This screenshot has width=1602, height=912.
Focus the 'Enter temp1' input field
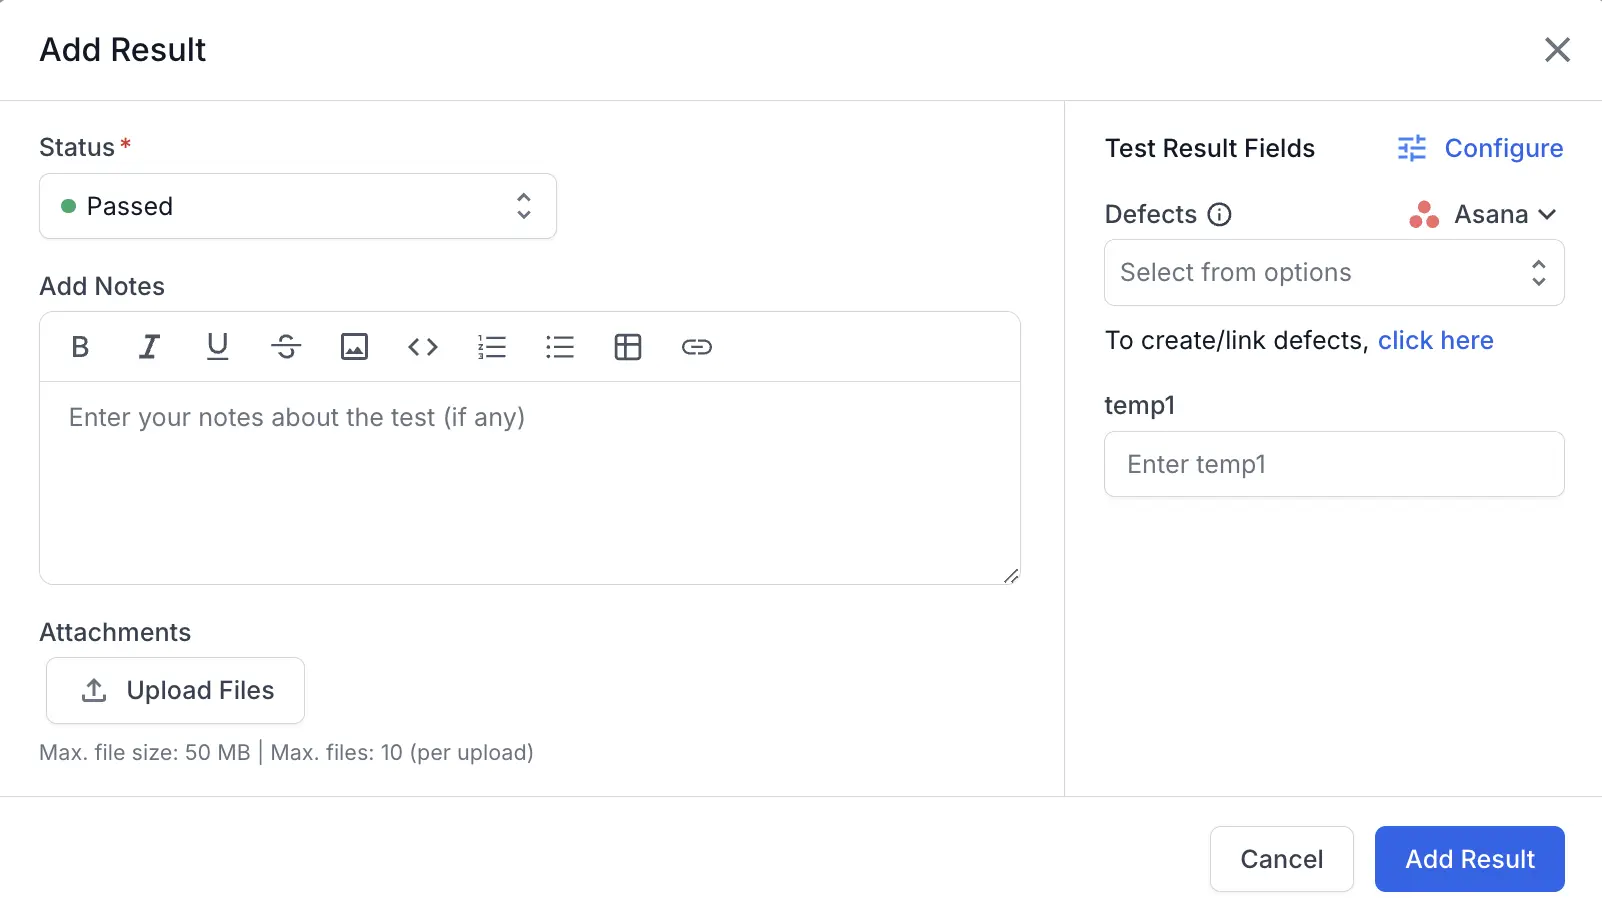coord(1333,464)
